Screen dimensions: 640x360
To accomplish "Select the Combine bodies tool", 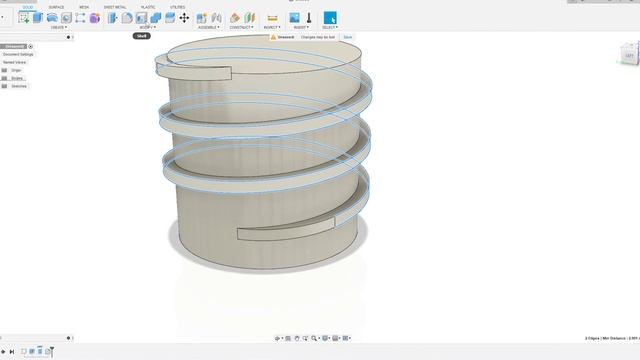I will [x=156, y=18].
